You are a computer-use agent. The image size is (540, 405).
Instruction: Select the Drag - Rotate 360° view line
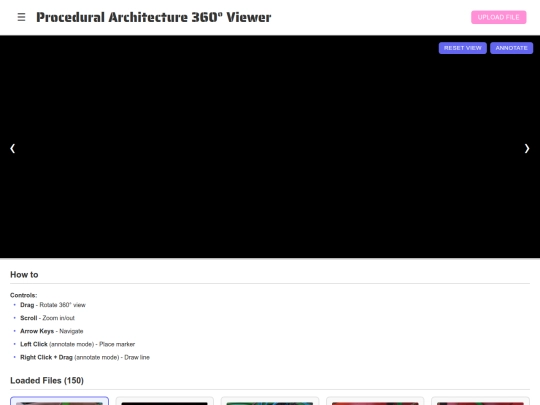[x=53, y=305]
